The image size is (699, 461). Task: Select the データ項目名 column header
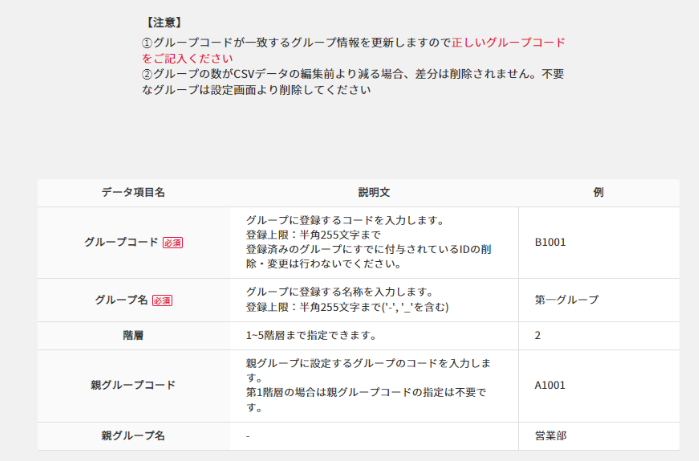(x=133, y=192)
